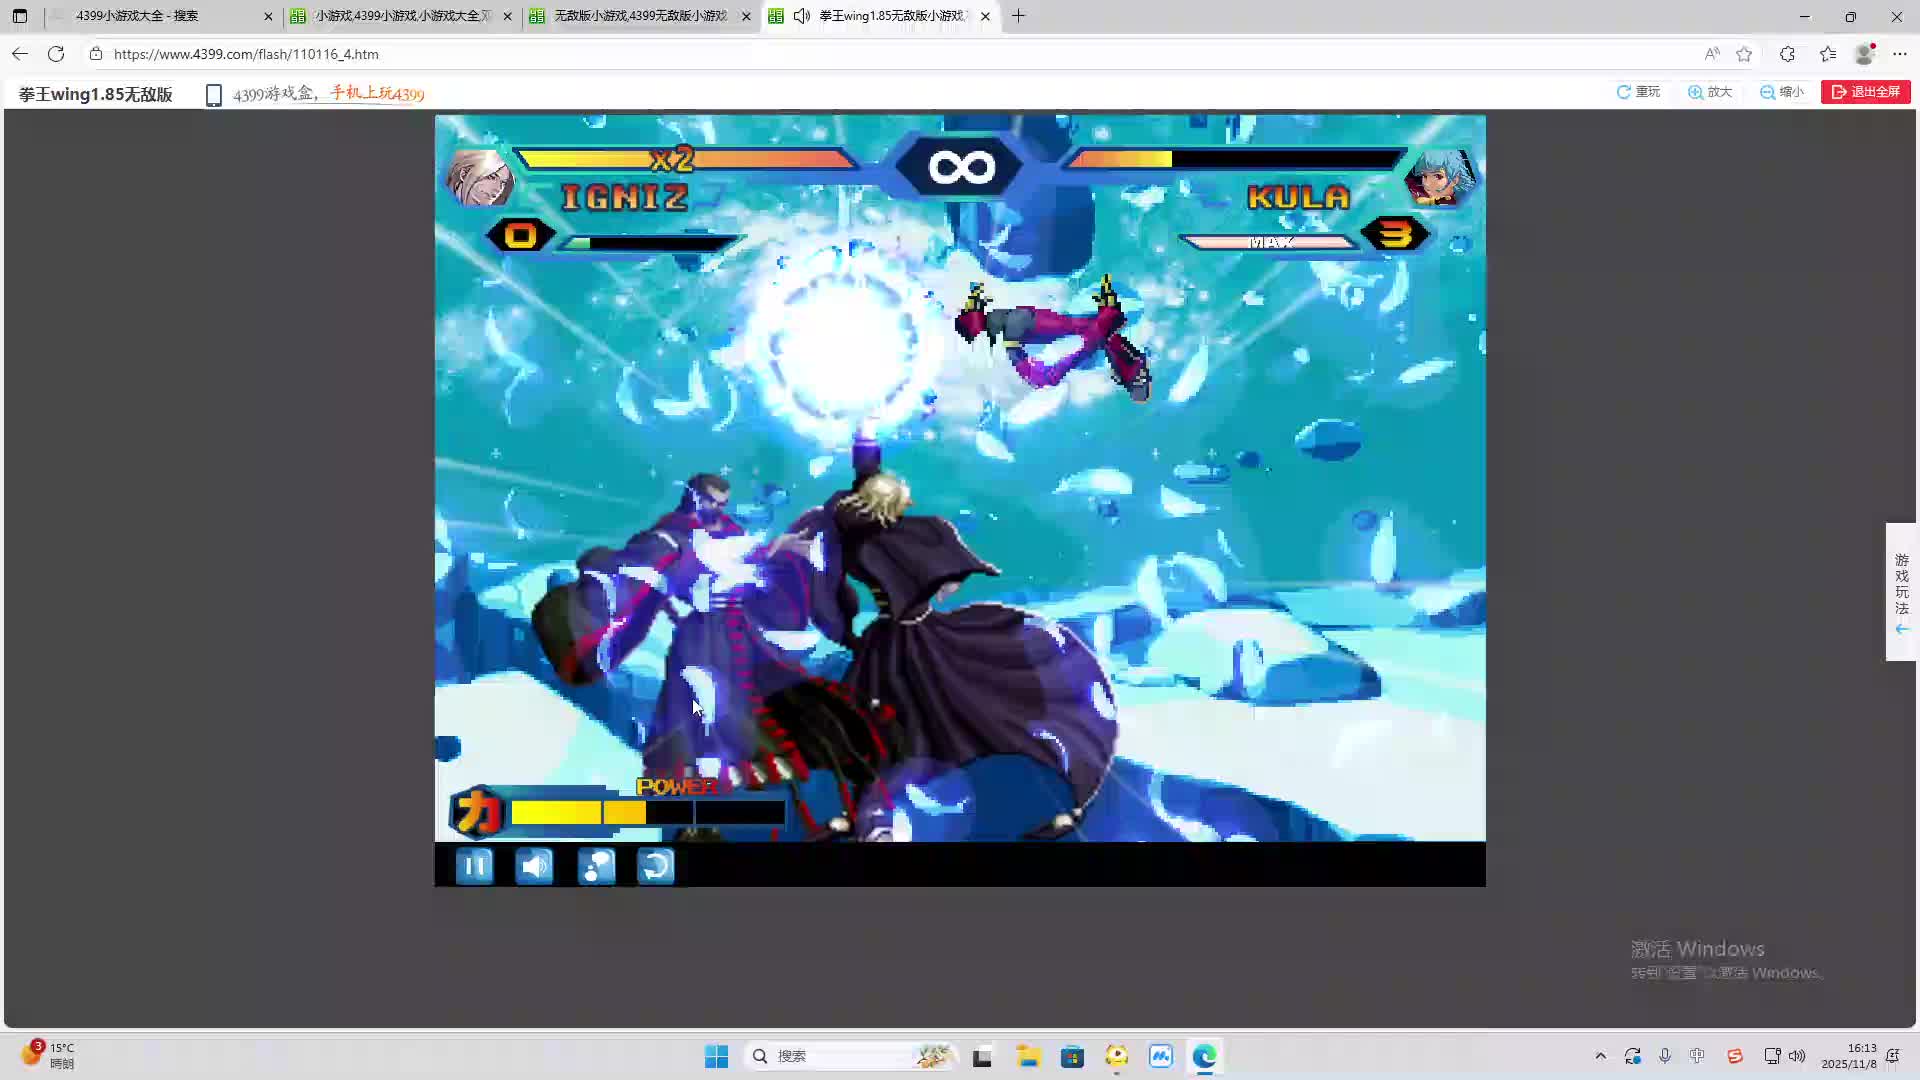Screen dimensions: 1920x1080
Task: Toggle the 中 input method indicator
Action: click(x=1697, y=1056)
